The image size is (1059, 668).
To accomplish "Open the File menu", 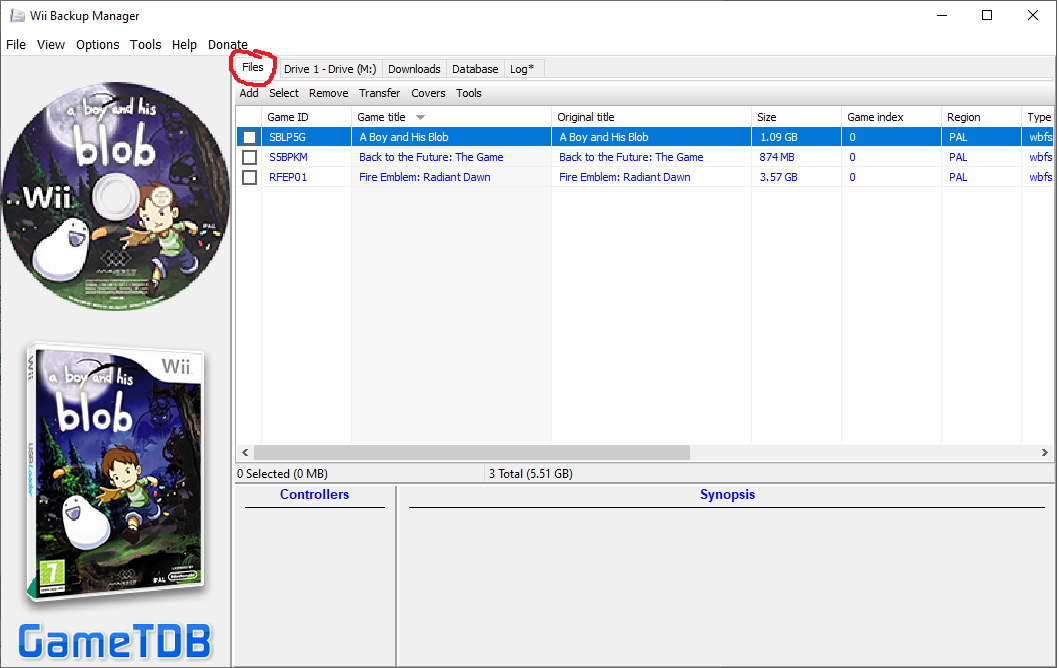I will coord(16,45).
